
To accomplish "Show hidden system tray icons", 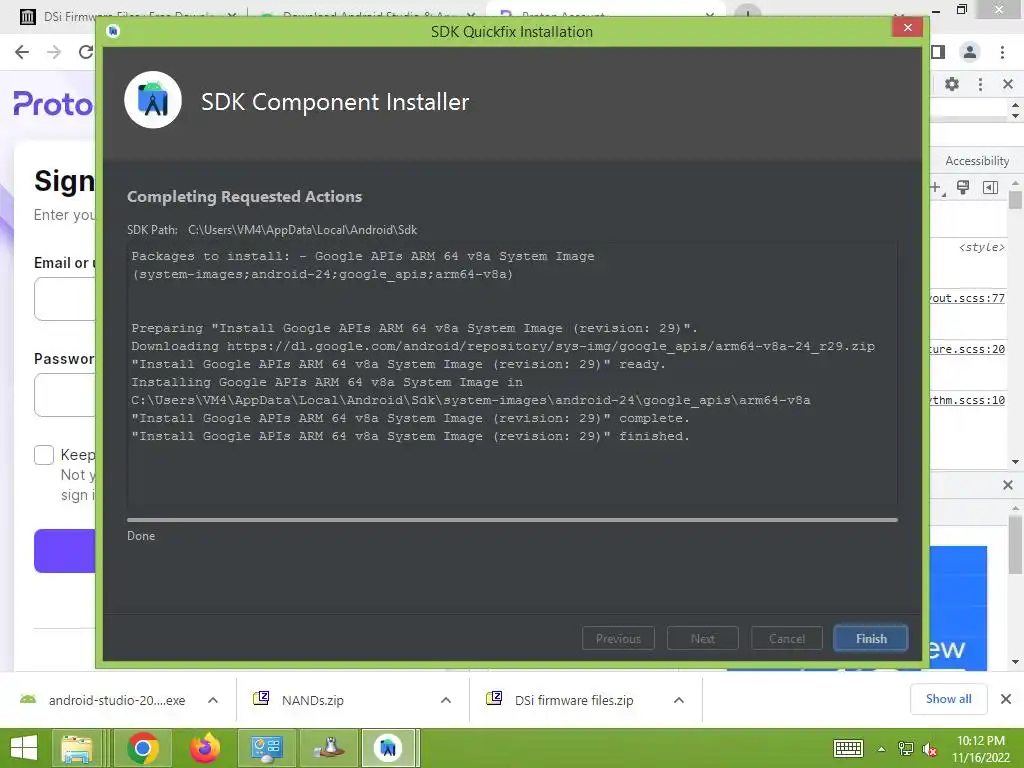I will (x=882, y=749).
